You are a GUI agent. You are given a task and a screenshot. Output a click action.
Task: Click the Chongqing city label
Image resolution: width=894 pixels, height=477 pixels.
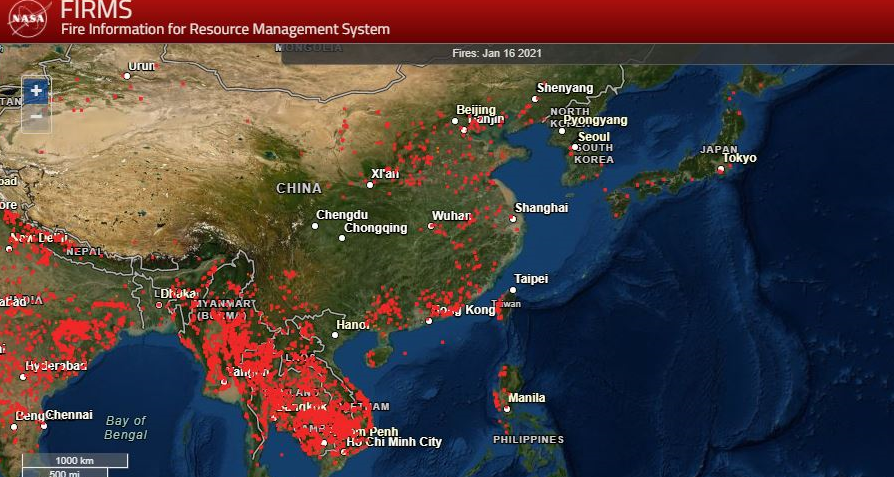[376, 228]
